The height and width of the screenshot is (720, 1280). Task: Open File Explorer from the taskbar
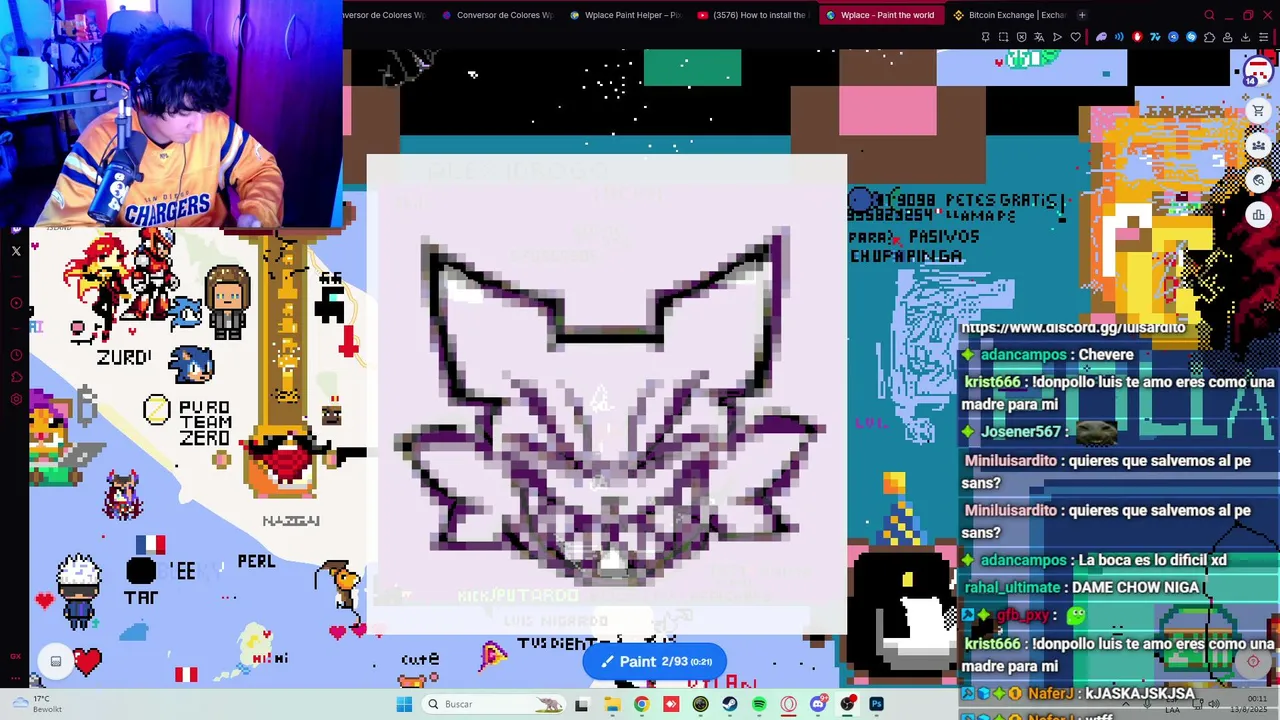tap(612, 704)
